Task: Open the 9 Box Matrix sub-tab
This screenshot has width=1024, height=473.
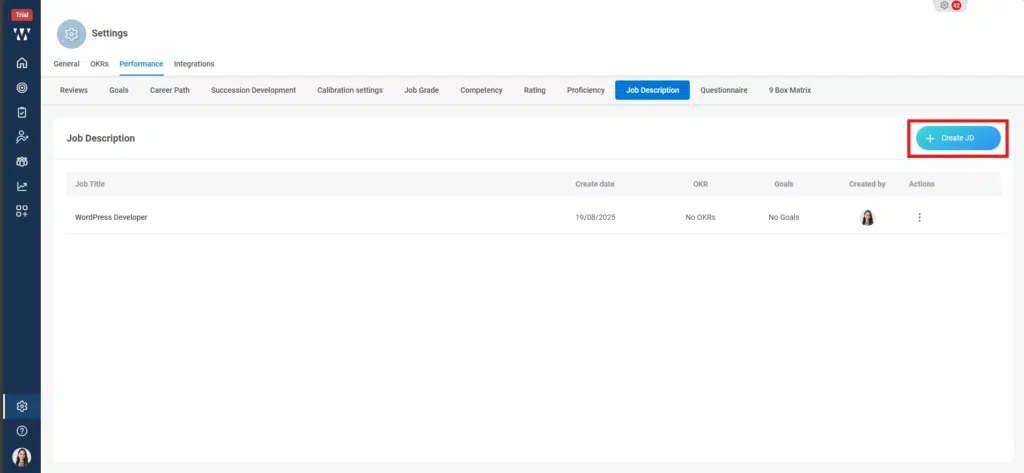Action: click(x=790, y=90)
